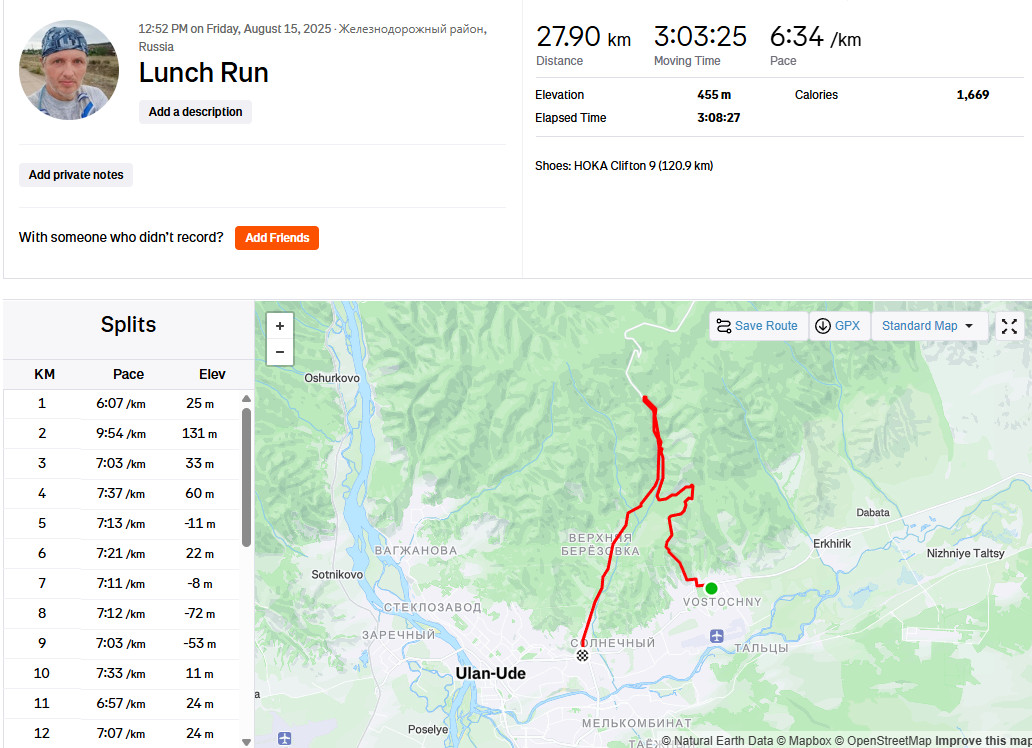Open the Improve this map link
This screenshot has height=748, width=1032.
(983, 741)
